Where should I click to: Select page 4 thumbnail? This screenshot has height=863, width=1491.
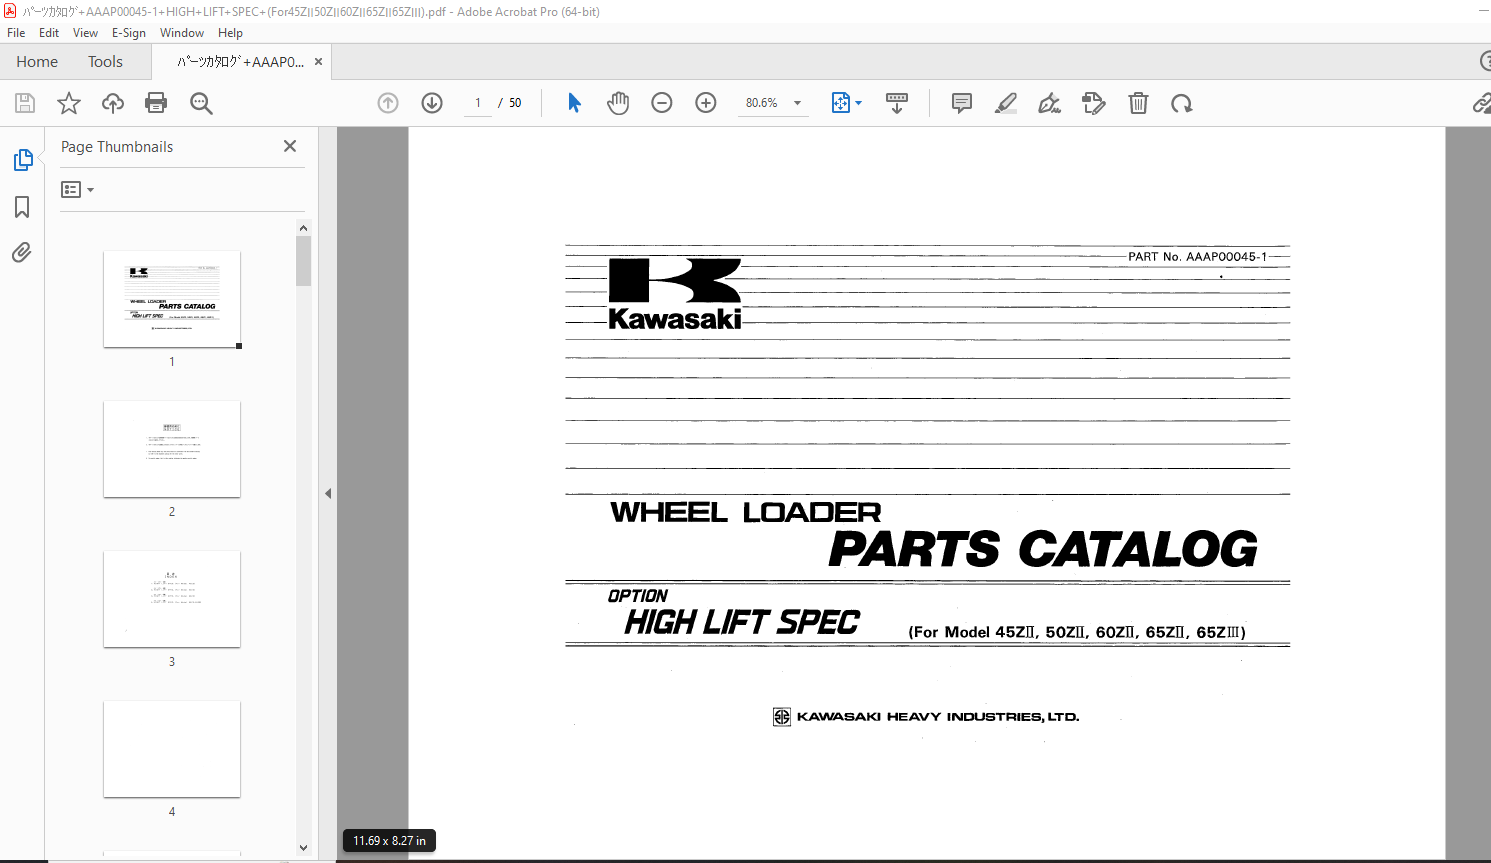coord(172,749)
